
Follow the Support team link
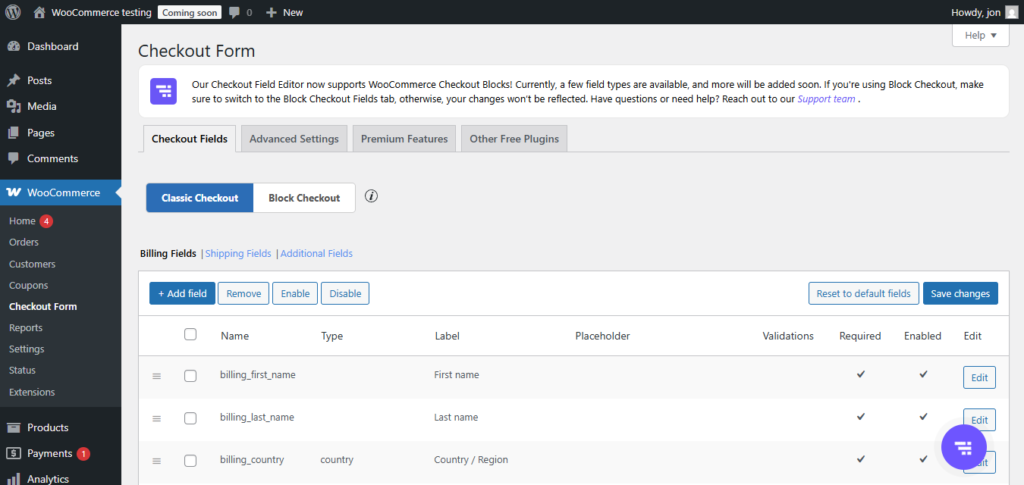[x=825, y=100]
